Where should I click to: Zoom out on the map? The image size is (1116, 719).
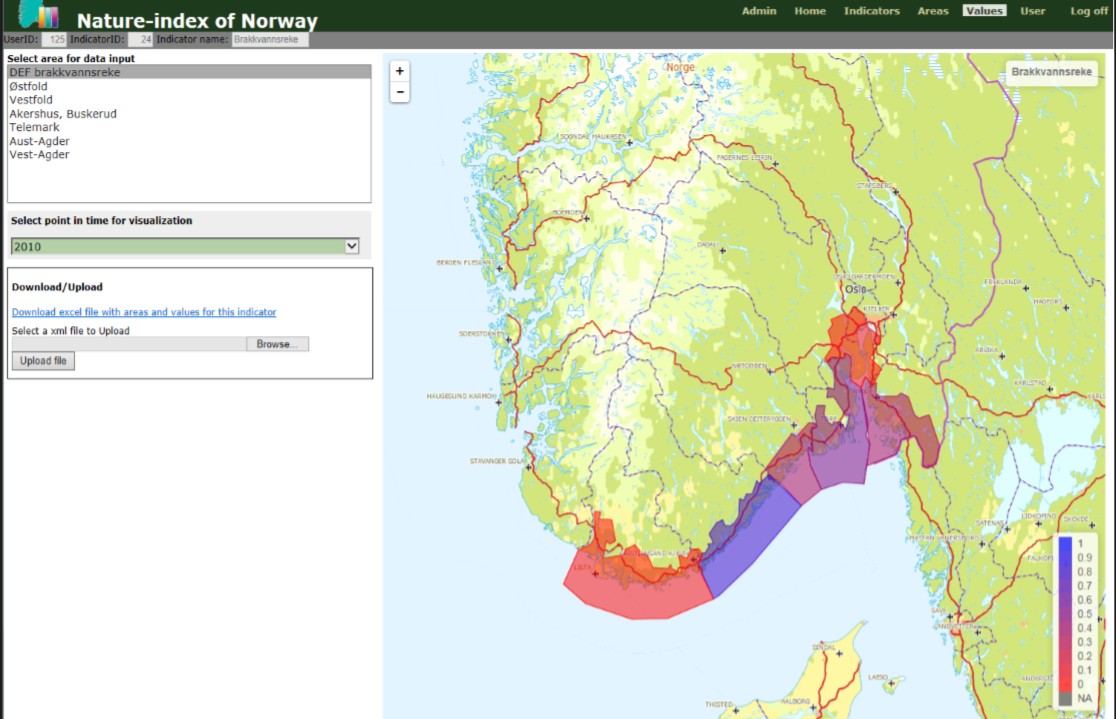coord(400,92)
